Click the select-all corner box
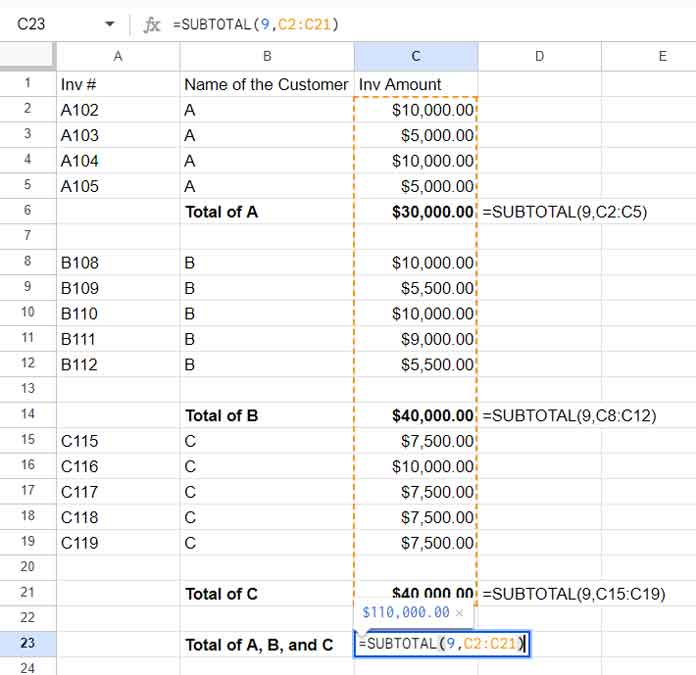The height and width of the screenshot is (675, 696). click(28, 56)
